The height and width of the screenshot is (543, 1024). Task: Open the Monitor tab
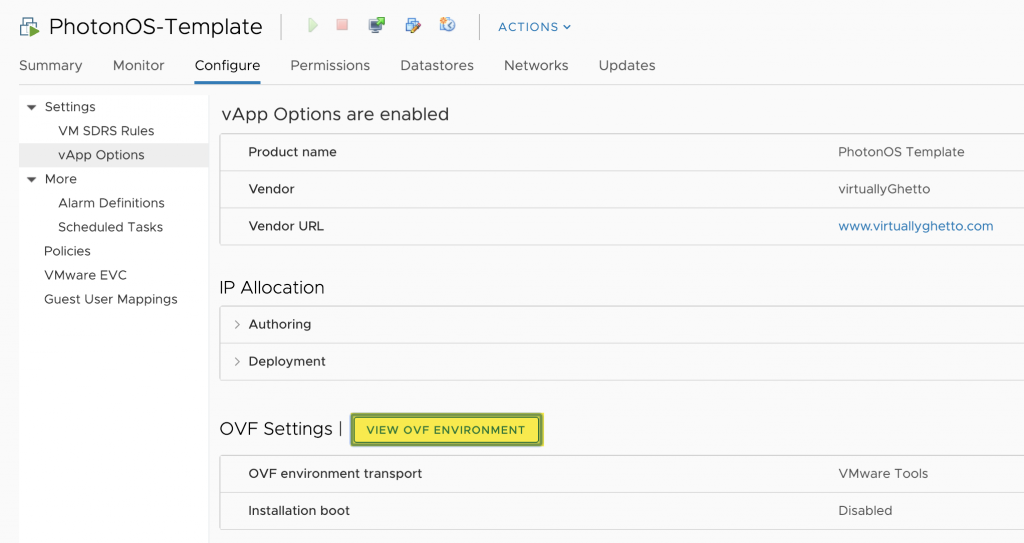point(138,65)
